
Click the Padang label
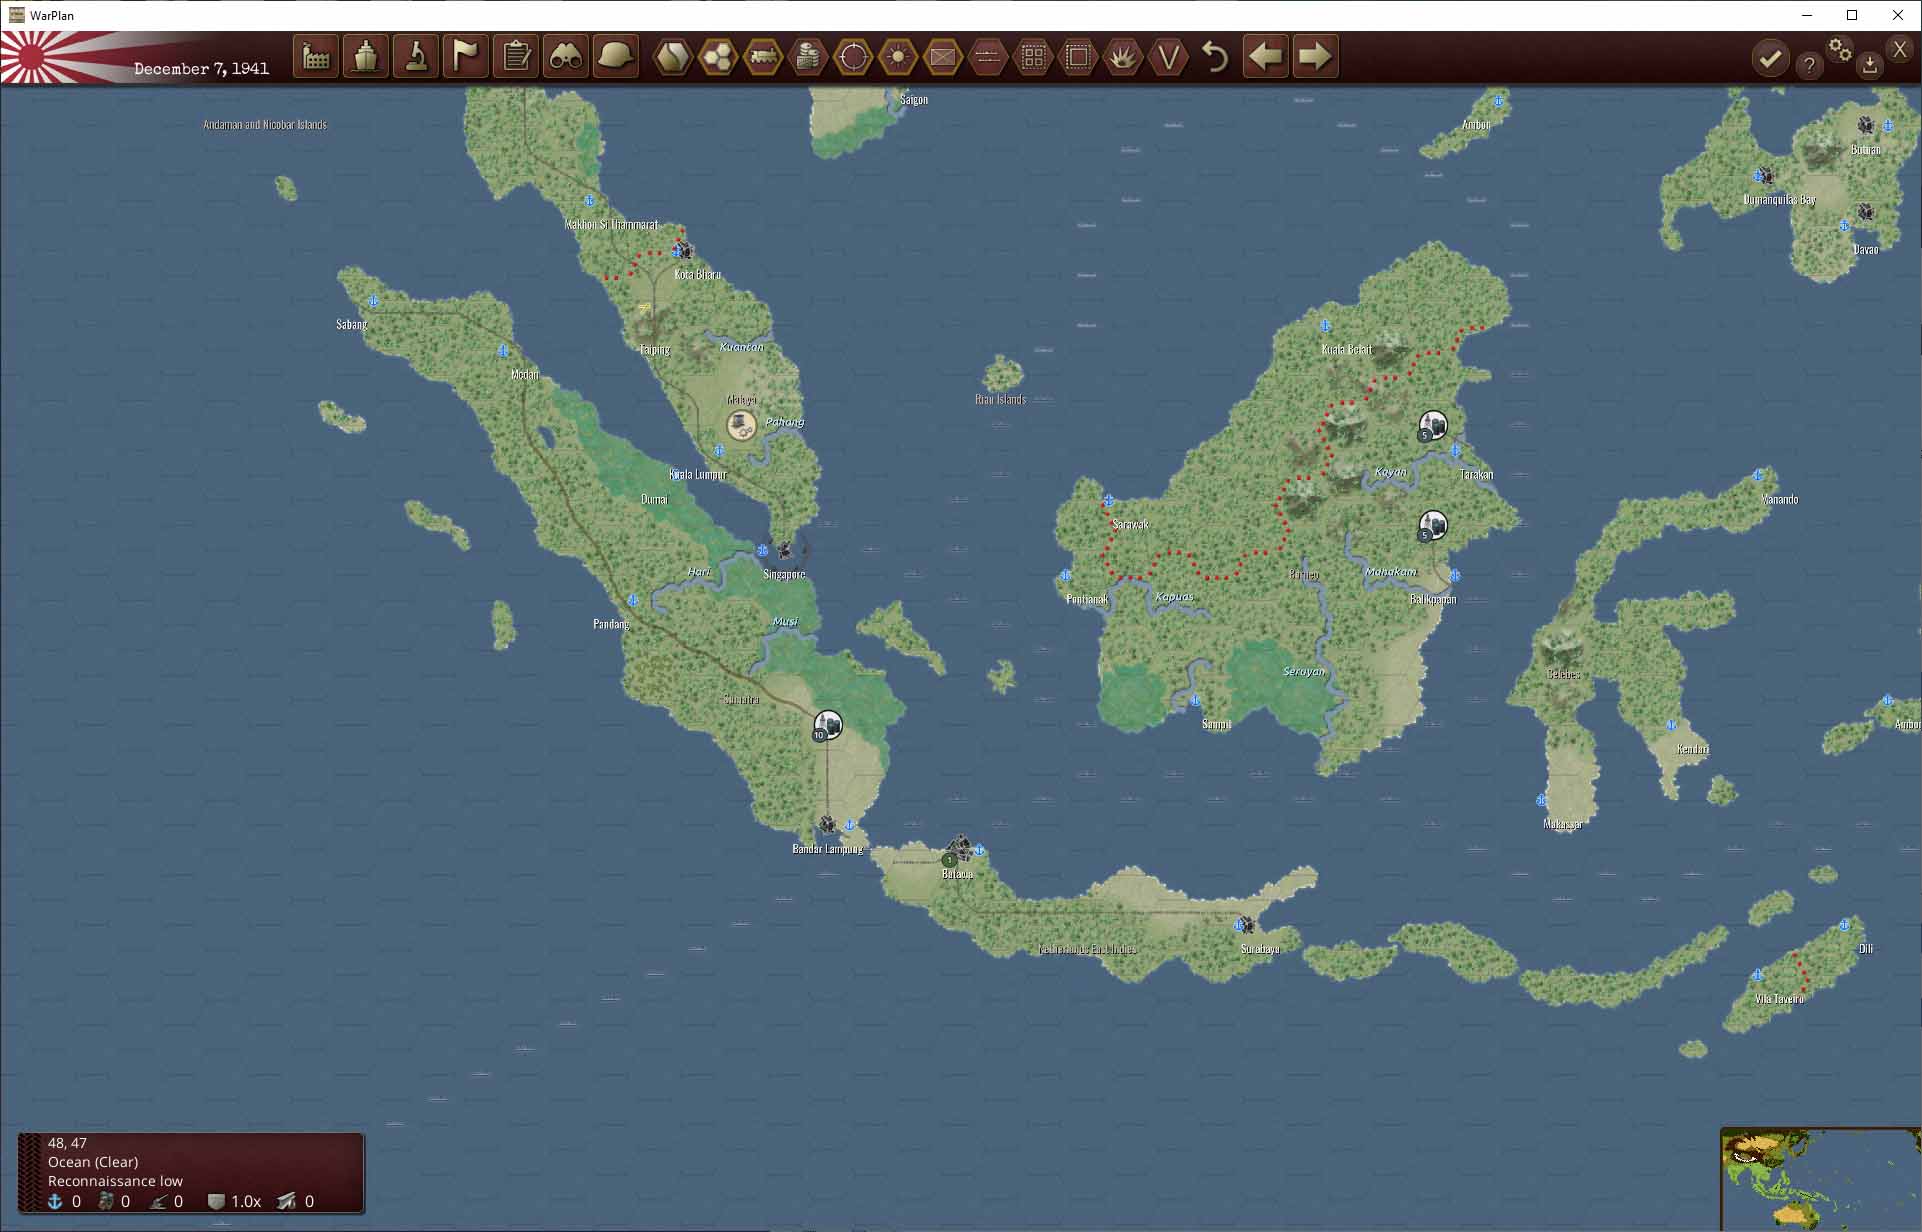[x=611, y=624]
